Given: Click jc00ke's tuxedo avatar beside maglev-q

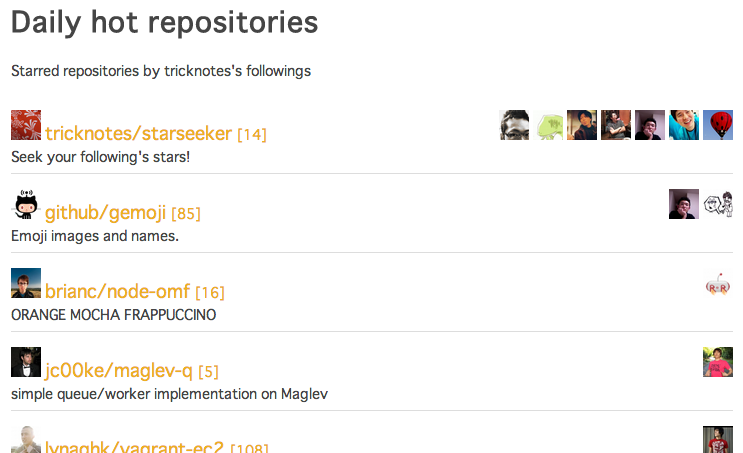Looking at the screenshot, I should (x=26, y=362).
